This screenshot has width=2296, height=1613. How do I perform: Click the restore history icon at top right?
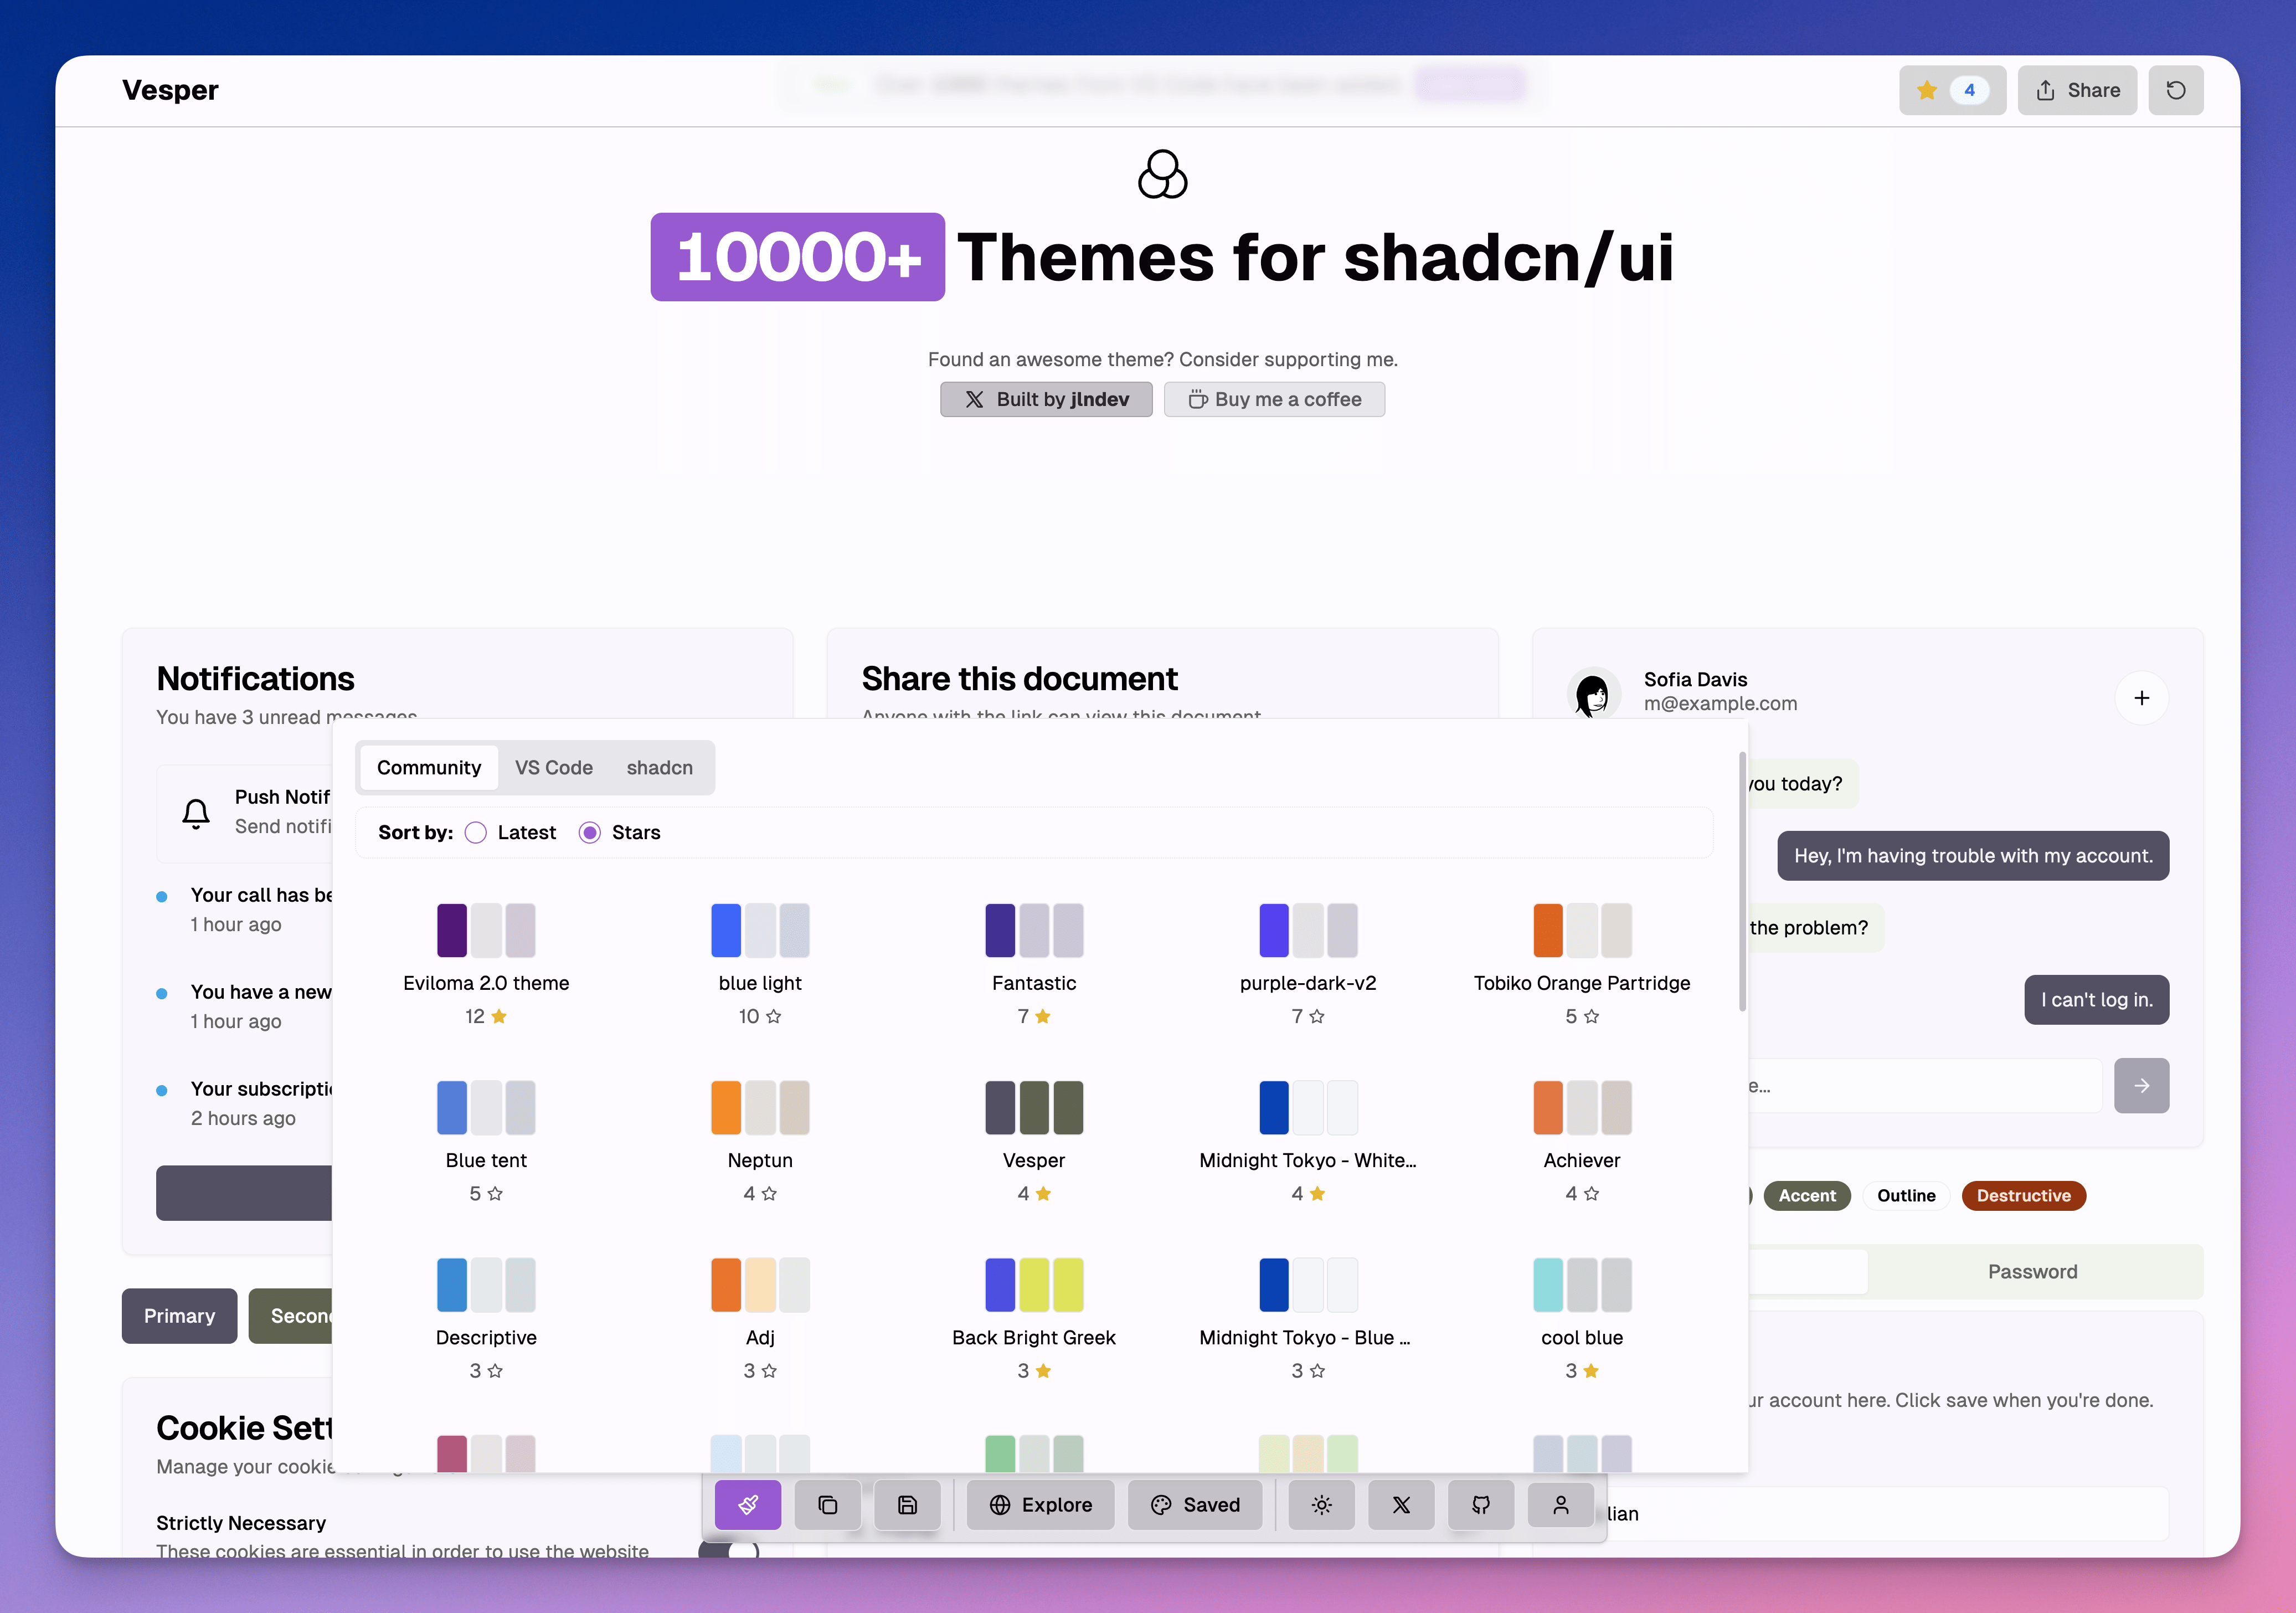(x=2177, y=90)
